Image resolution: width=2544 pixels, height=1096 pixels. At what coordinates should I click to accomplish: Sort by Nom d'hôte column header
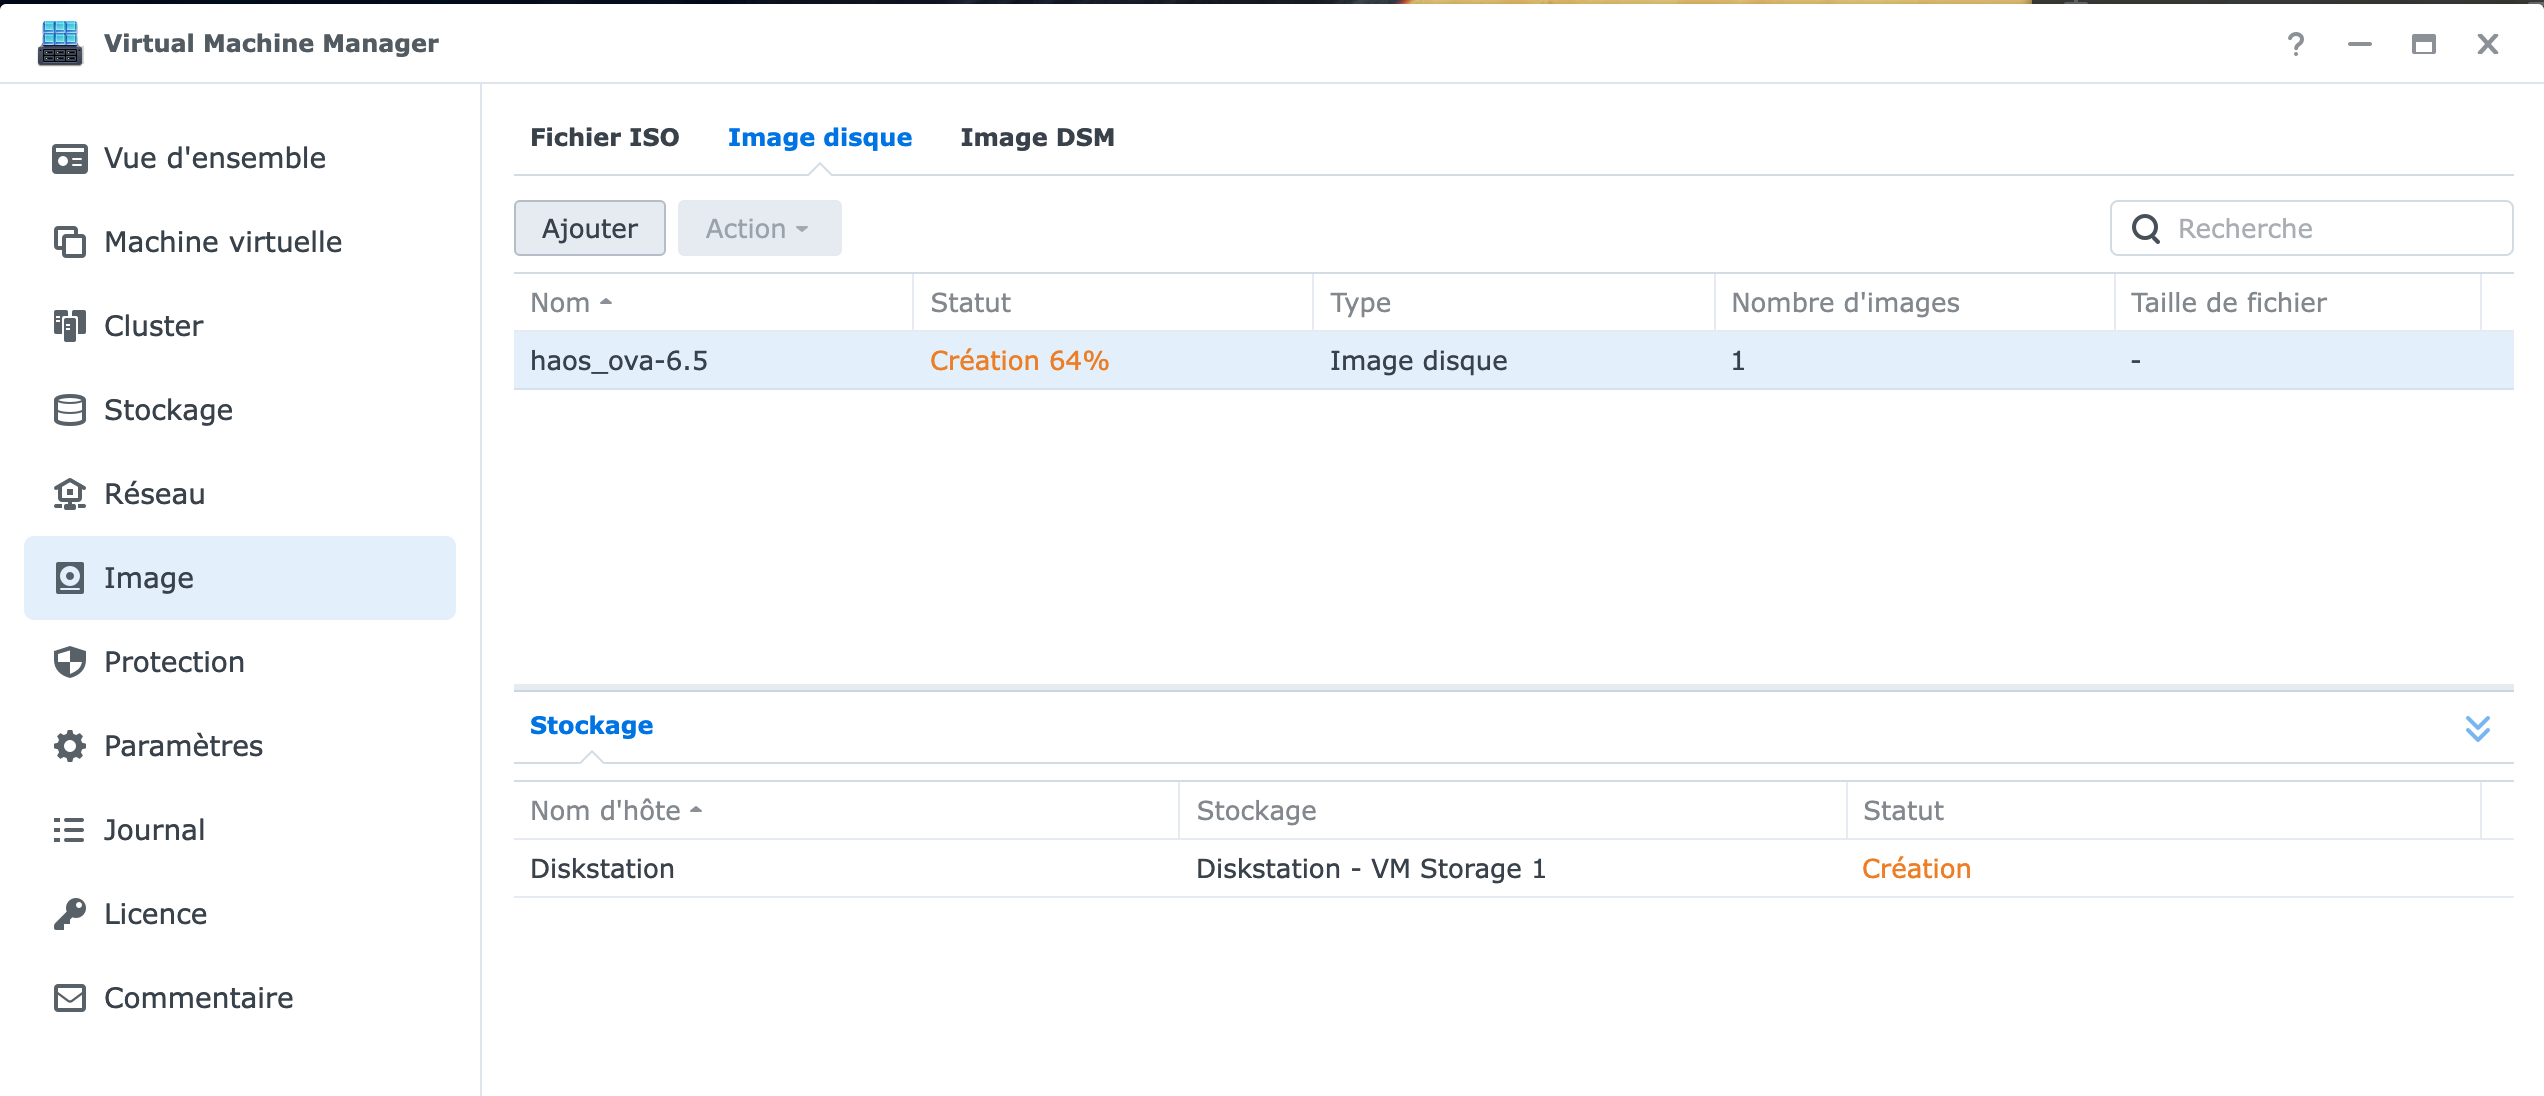coord(846,811)
